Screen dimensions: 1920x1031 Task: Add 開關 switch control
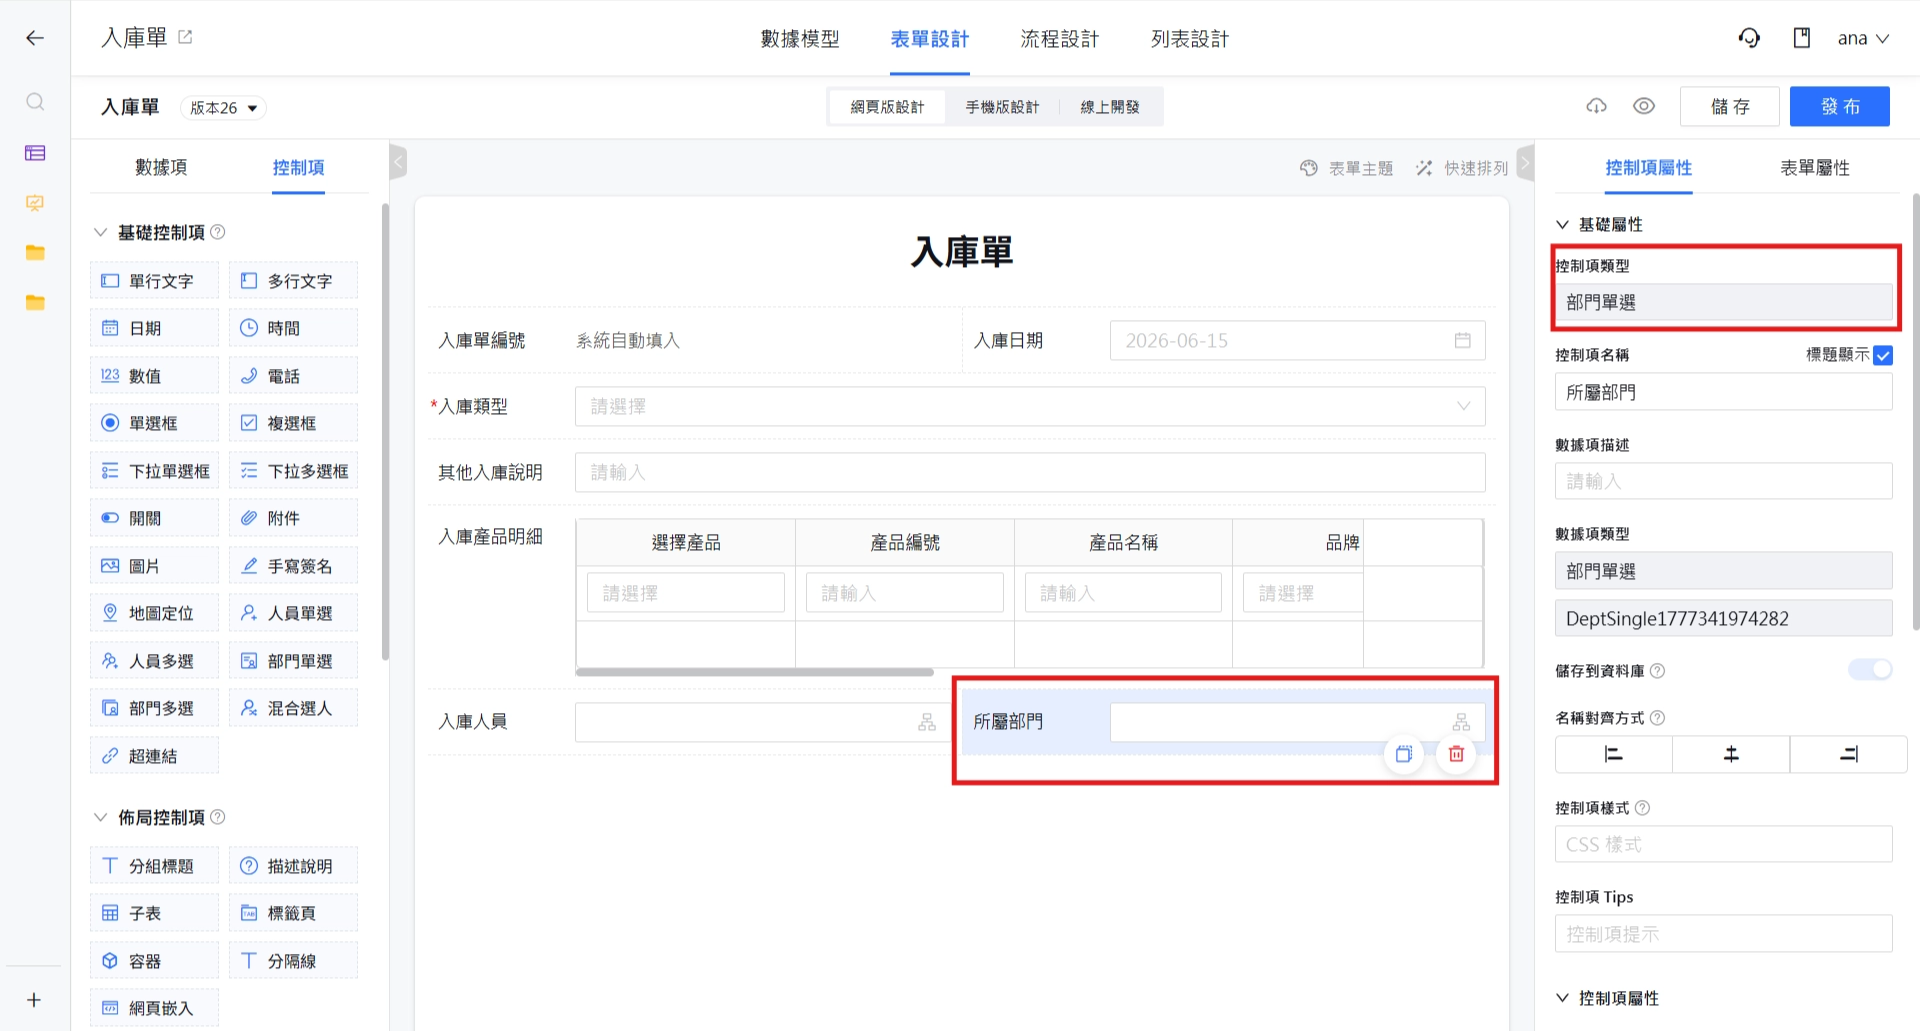(x=154, y=518)
